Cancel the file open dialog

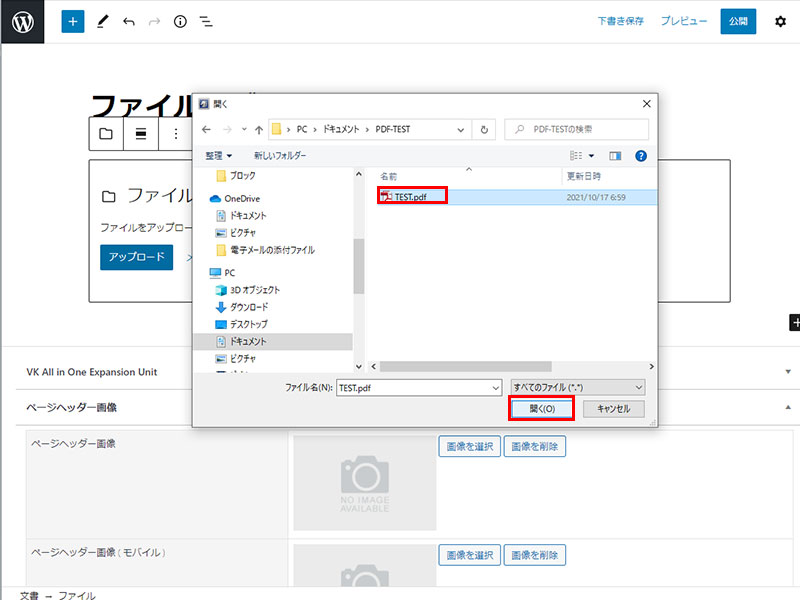click(614, 409)
